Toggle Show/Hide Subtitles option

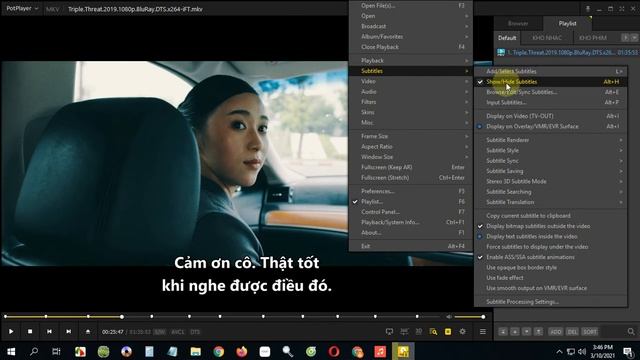[x=550, y=82]
